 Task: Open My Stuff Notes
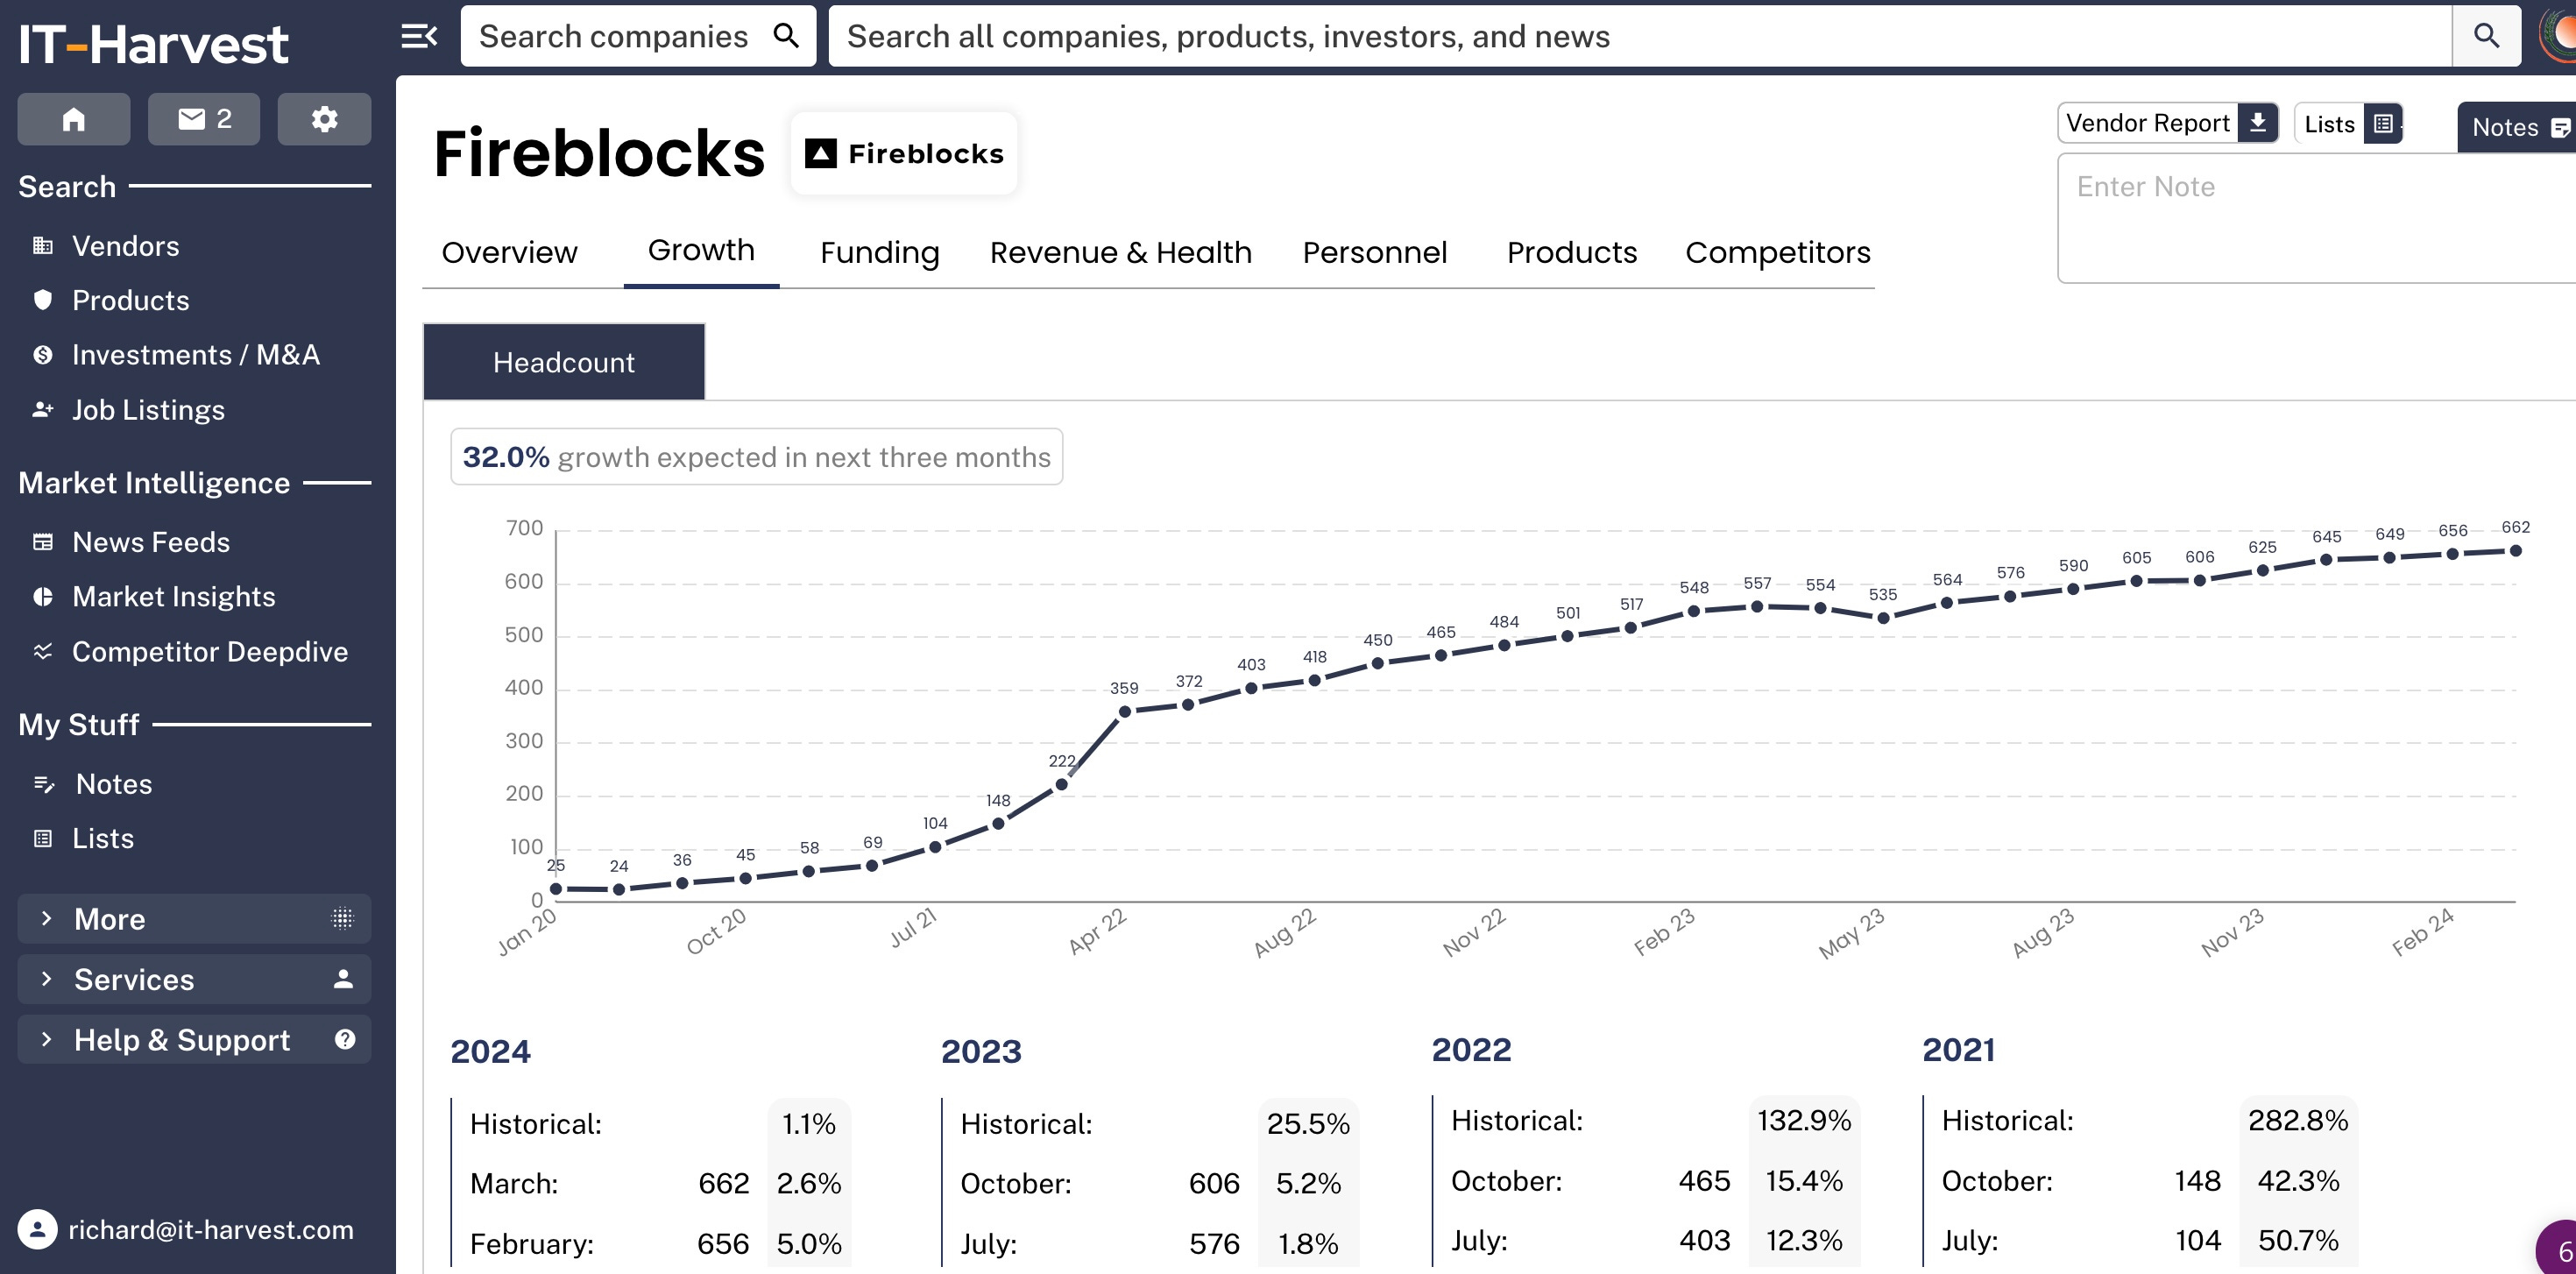click(x=114, y=784)
